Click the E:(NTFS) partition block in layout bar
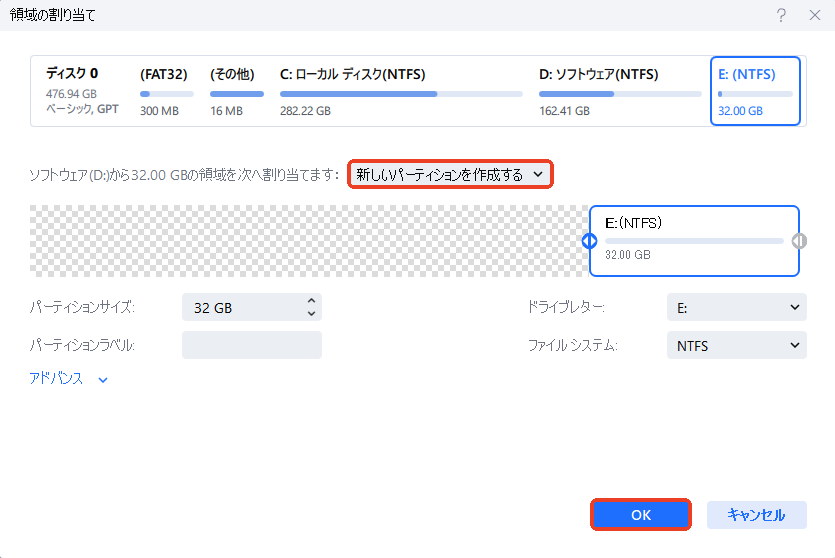The image size is (835, 558). click(694, 241)
